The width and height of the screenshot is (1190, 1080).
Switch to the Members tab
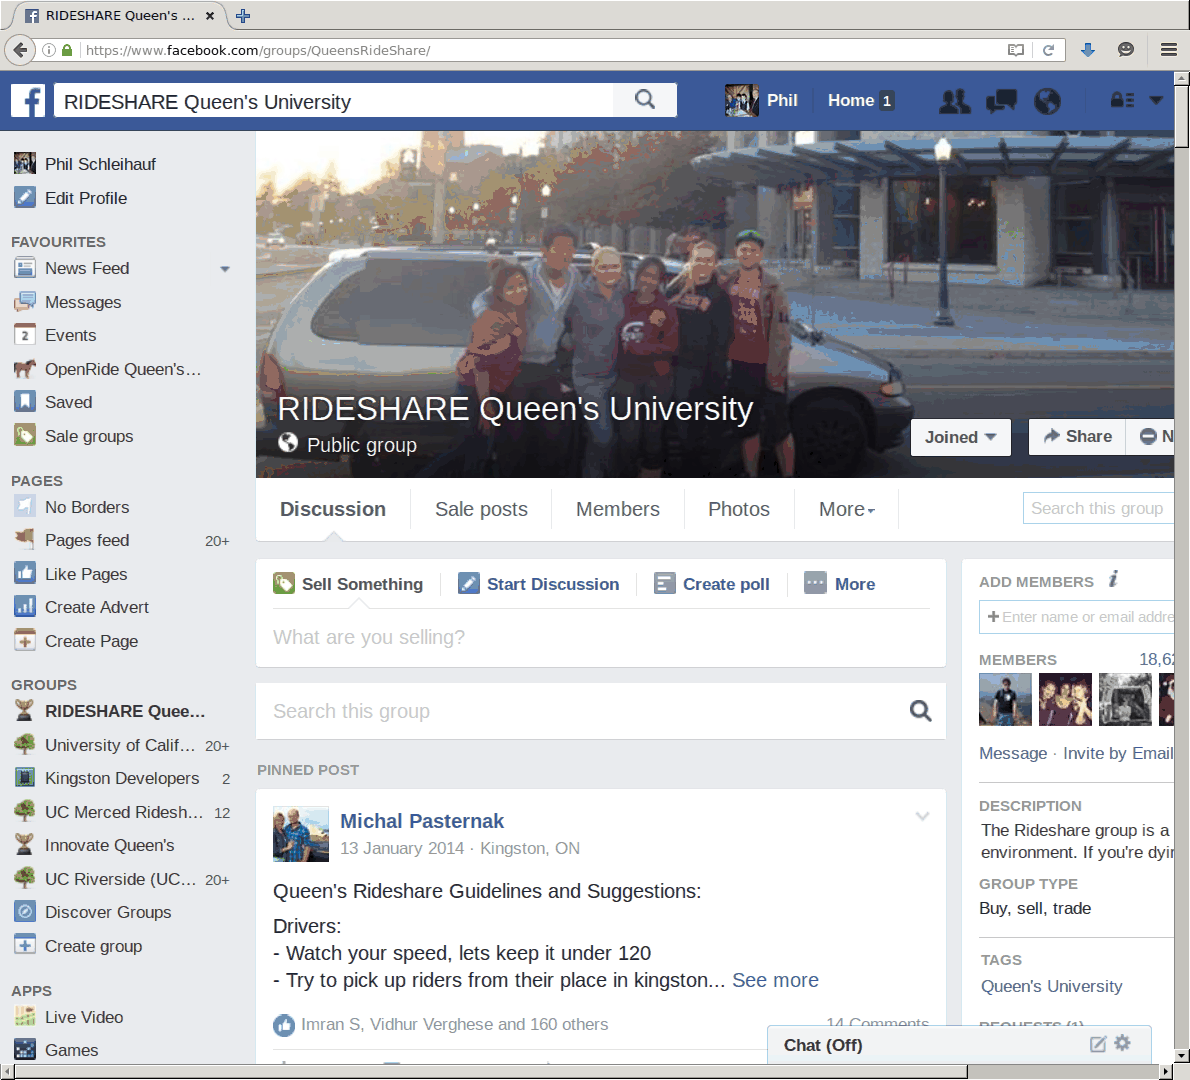[618, 509]
